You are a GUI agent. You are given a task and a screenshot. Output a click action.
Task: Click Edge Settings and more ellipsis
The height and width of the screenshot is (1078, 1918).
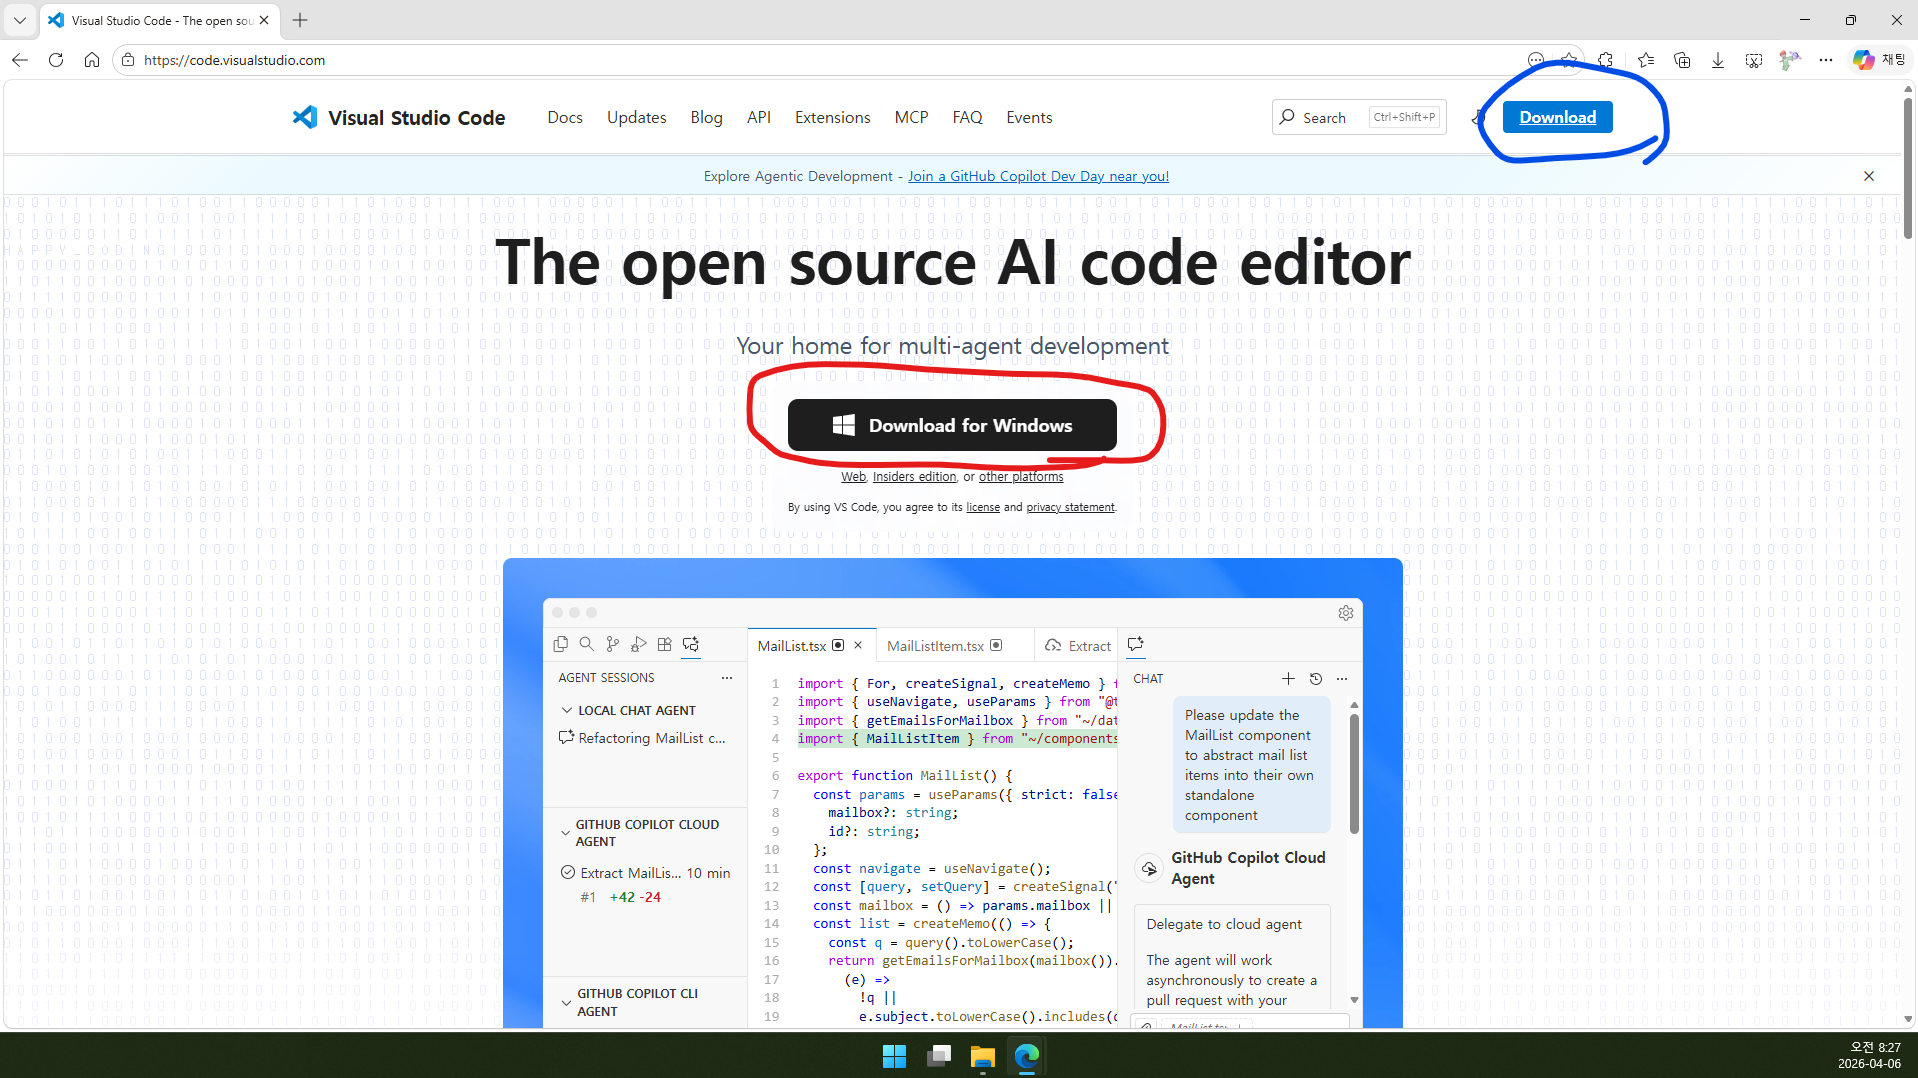[x=1826, y=60]
